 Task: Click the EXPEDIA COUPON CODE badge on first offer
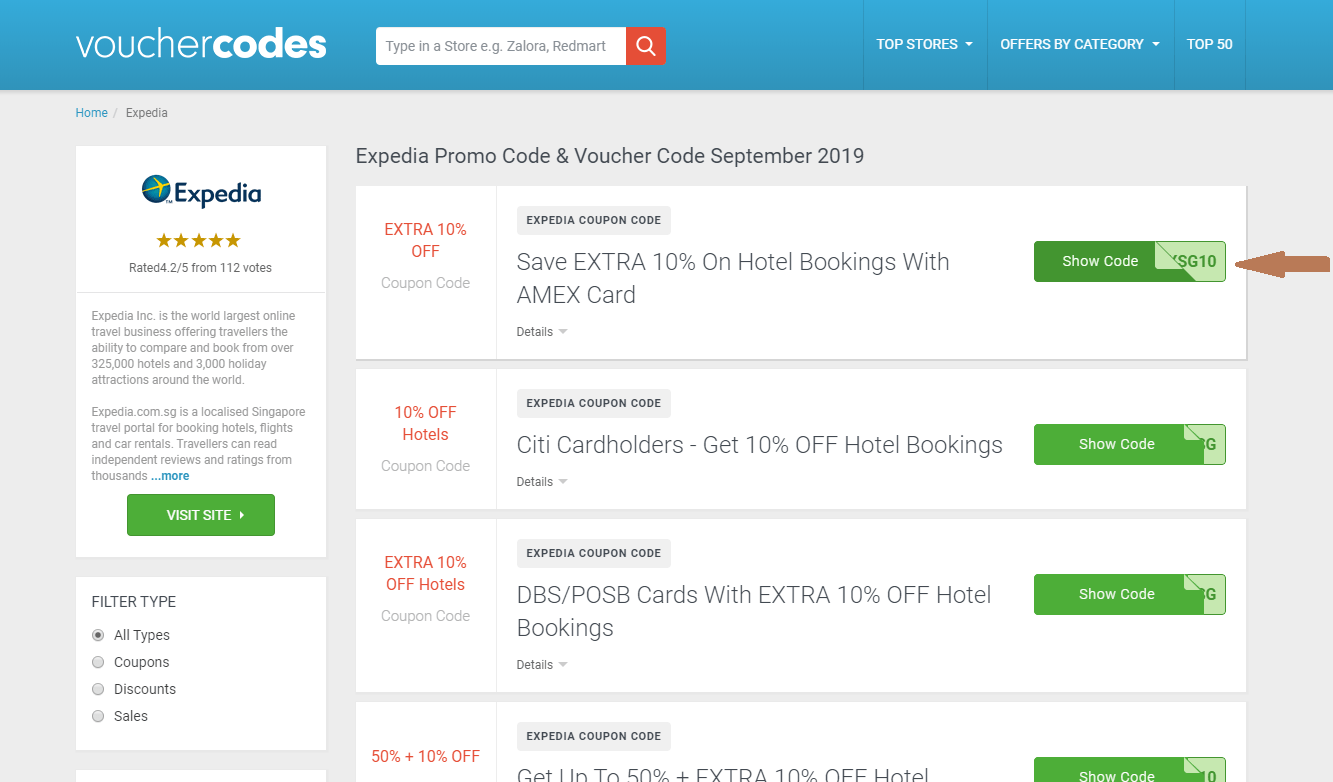coord(593,220)
